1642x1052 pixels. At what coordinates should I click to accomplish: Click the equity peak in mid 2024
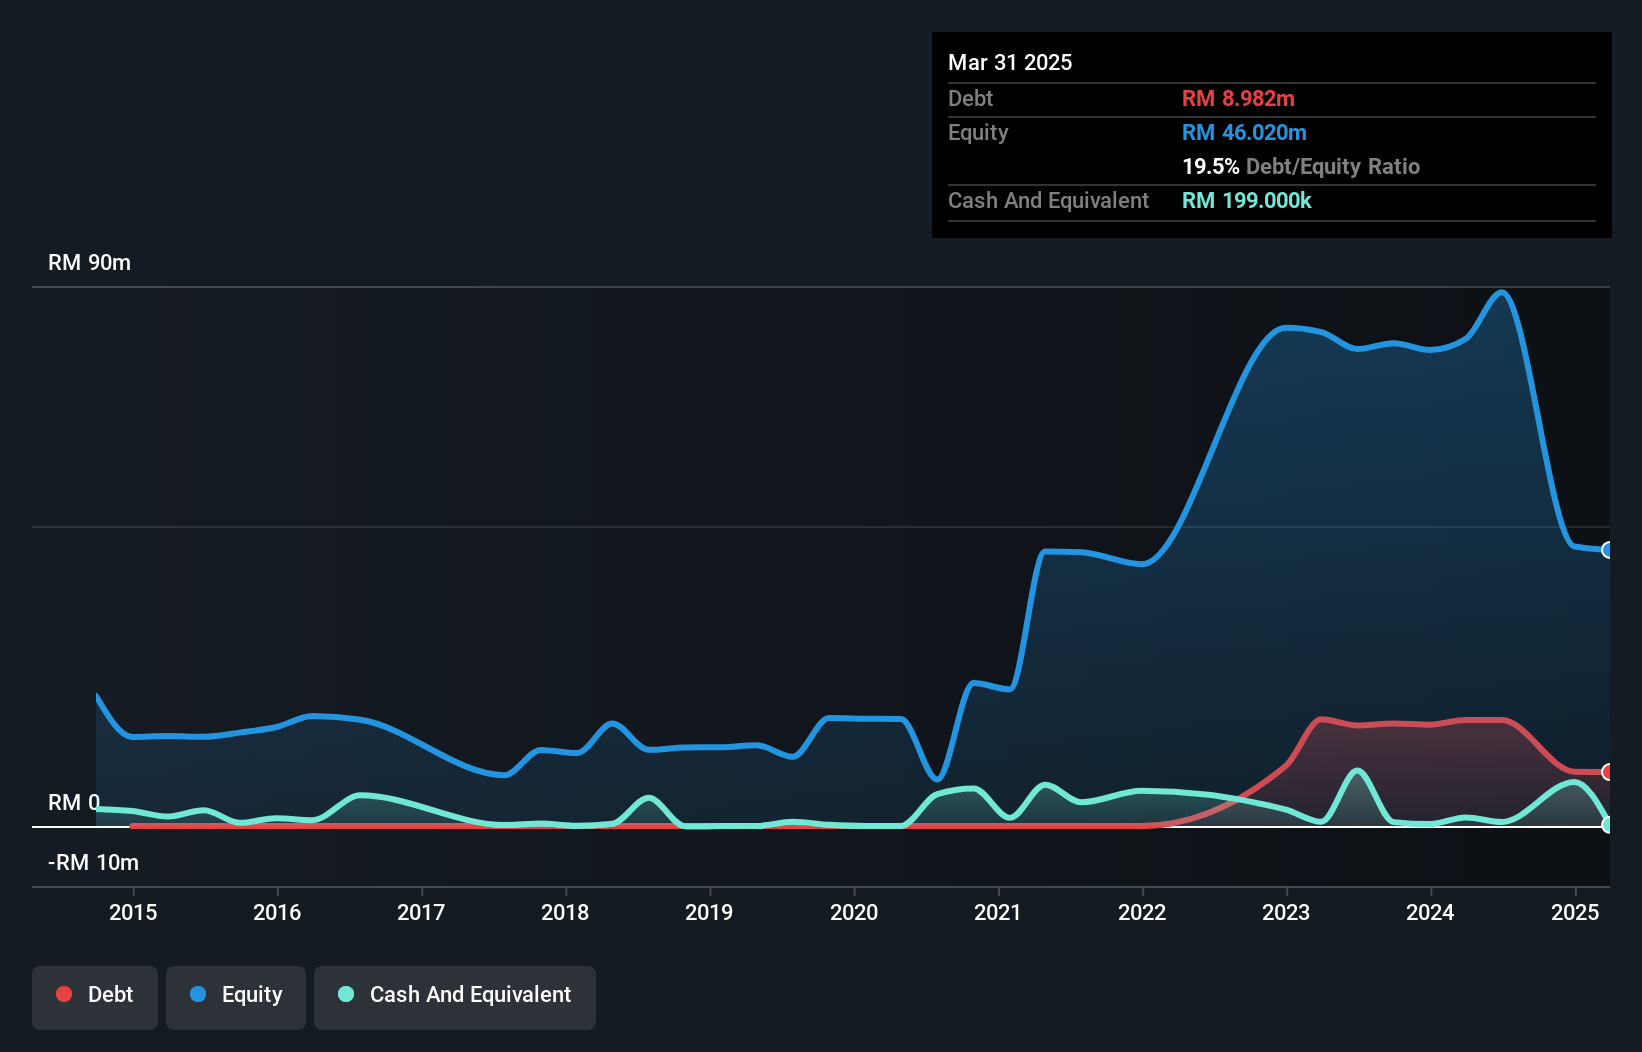[x=1502, y=293]
